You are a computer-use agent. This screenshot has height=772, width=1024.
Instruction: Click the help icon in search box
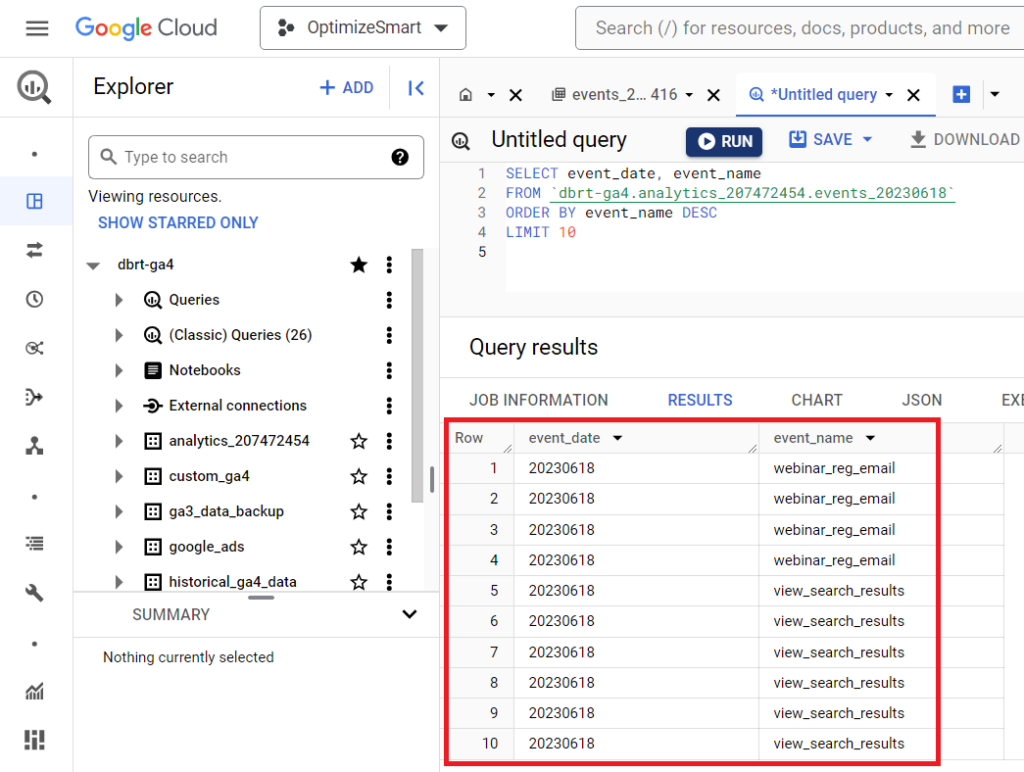coord(400,157)
